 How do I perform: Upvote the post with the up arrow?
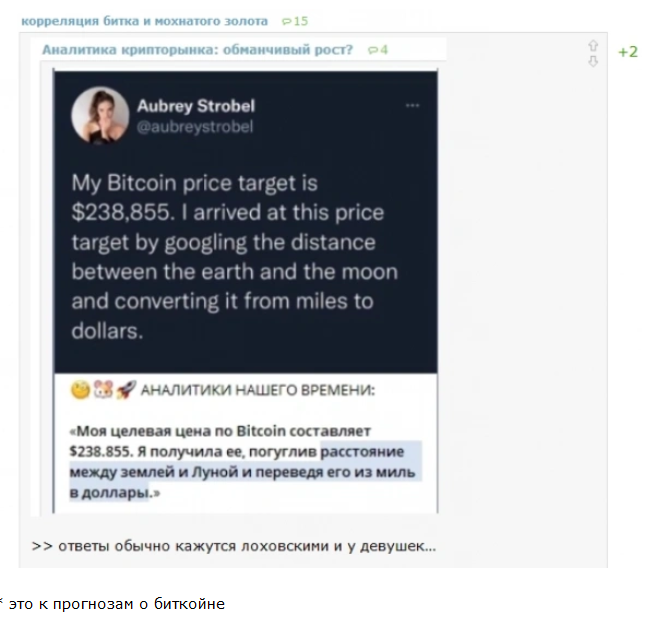coord(593,45)
